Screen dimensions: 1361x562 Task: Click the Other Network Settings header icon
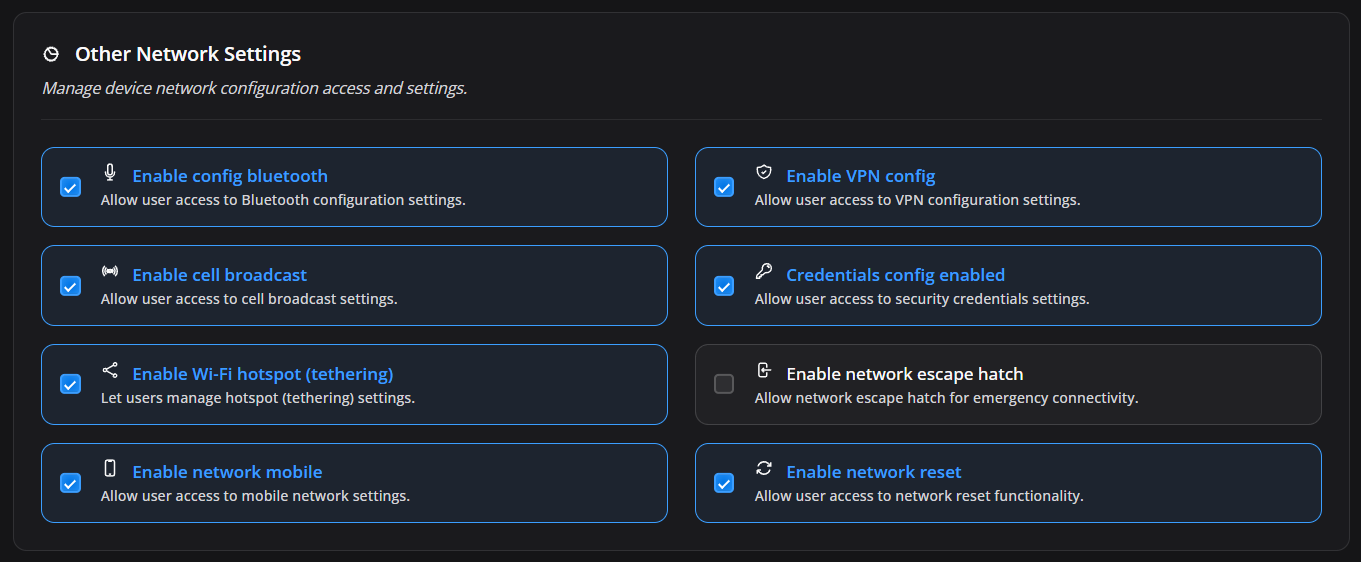[51, 54]
